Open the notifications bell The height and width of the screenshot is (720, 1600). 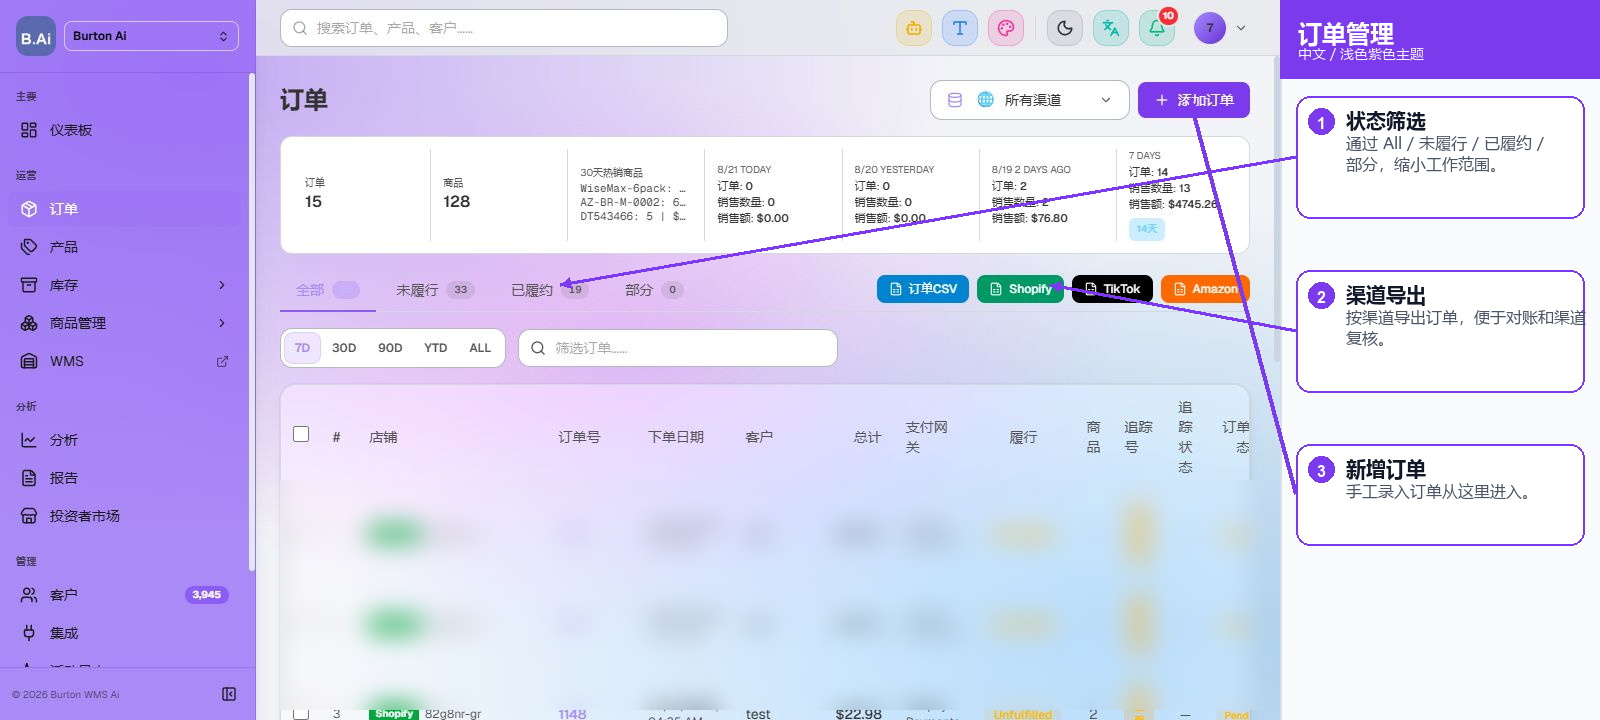[x=1157, y=28]
